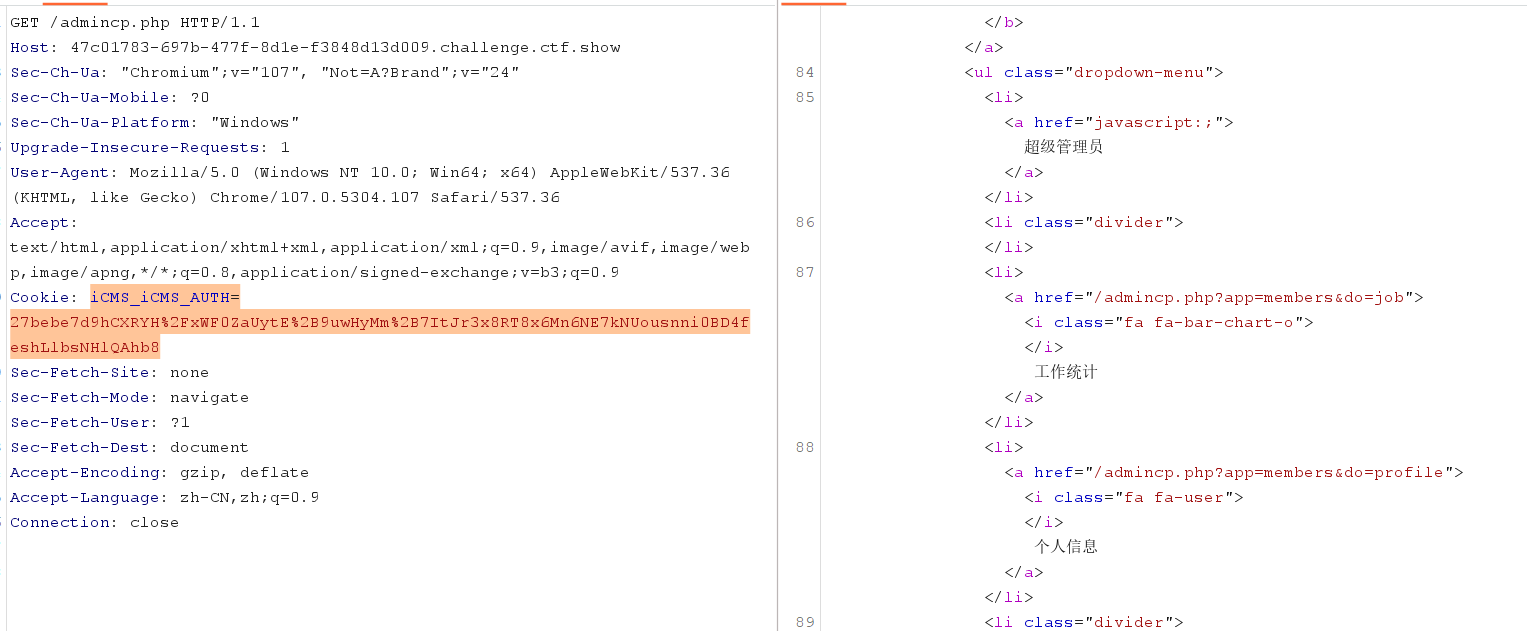Click the Sec-Ch-Ua-Platform "Windows" value
The width and height of the screenshot is (1527, 631).
255,122
